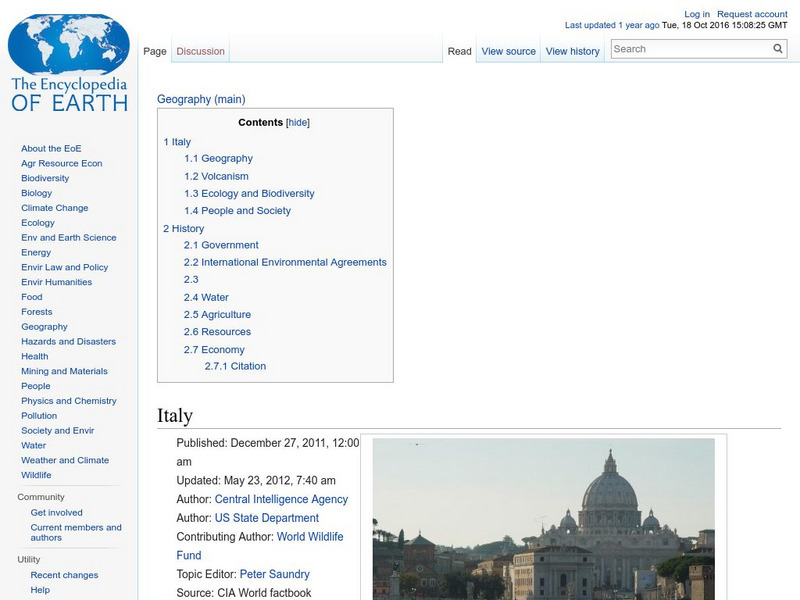Open the Central Intelligence Agency author link

coord(280,499)
